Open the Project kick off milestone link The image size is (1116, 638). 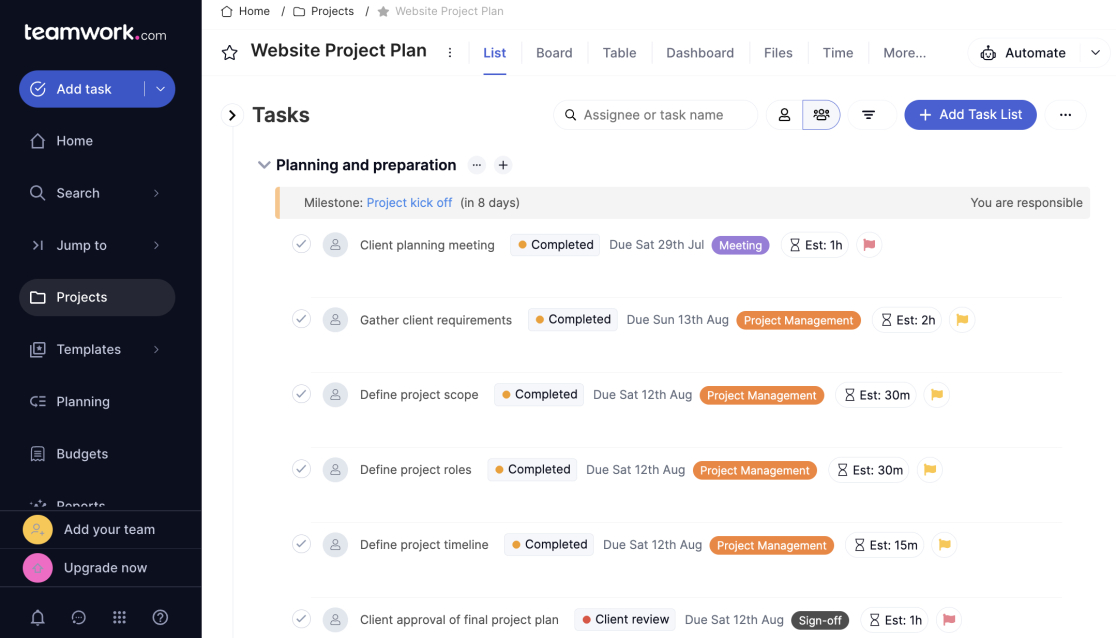click(409, 201)
